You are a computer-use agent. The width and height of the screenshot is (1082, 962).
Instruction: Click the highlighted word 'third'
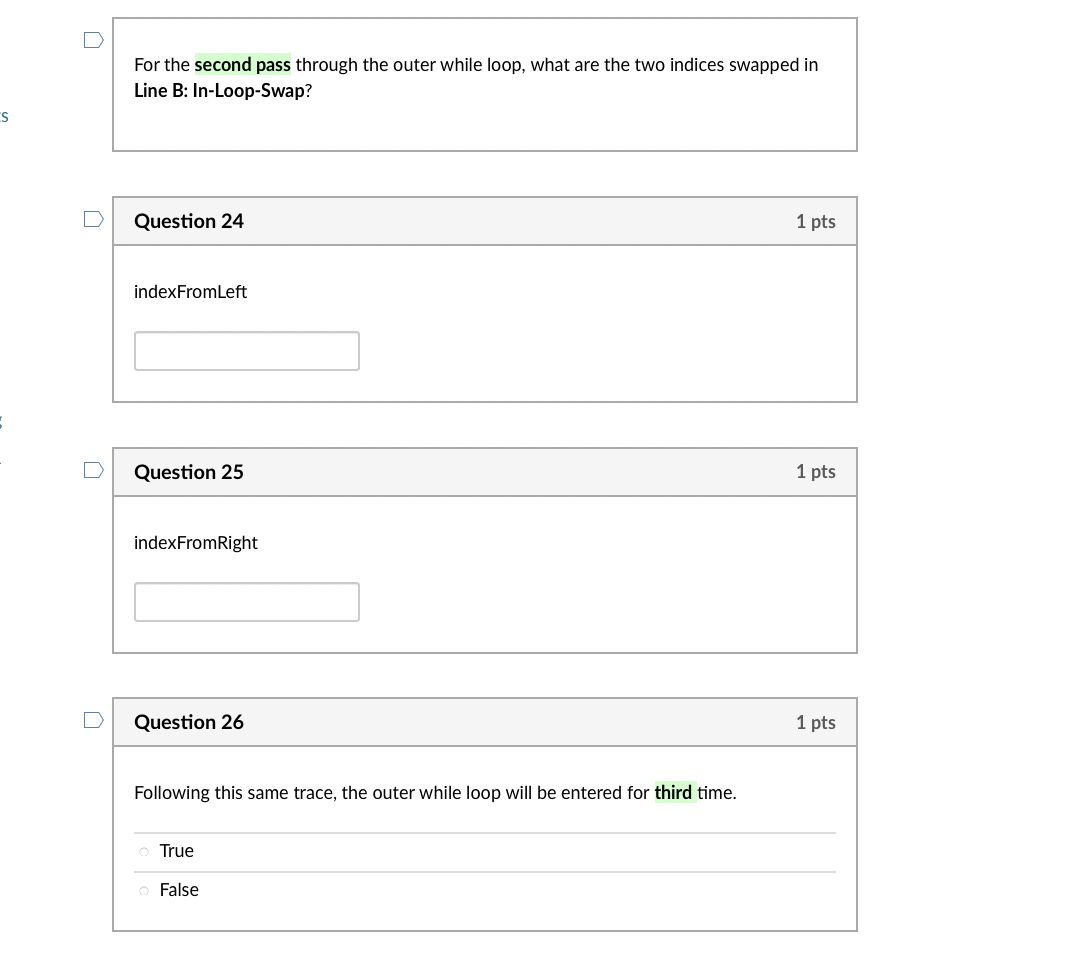673,792
